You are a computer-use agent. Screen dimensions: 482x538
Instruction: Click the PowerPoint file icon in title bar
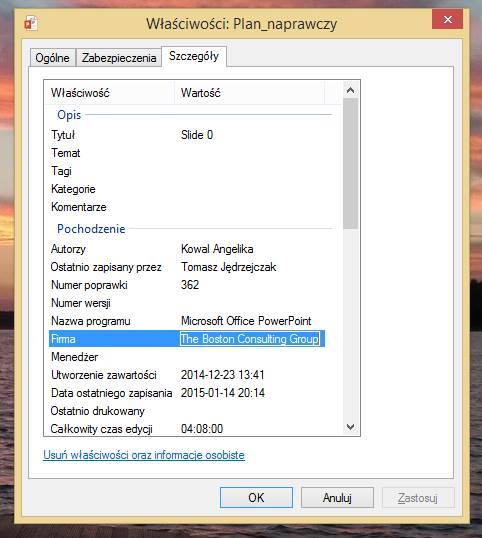[x=31, y=24]
